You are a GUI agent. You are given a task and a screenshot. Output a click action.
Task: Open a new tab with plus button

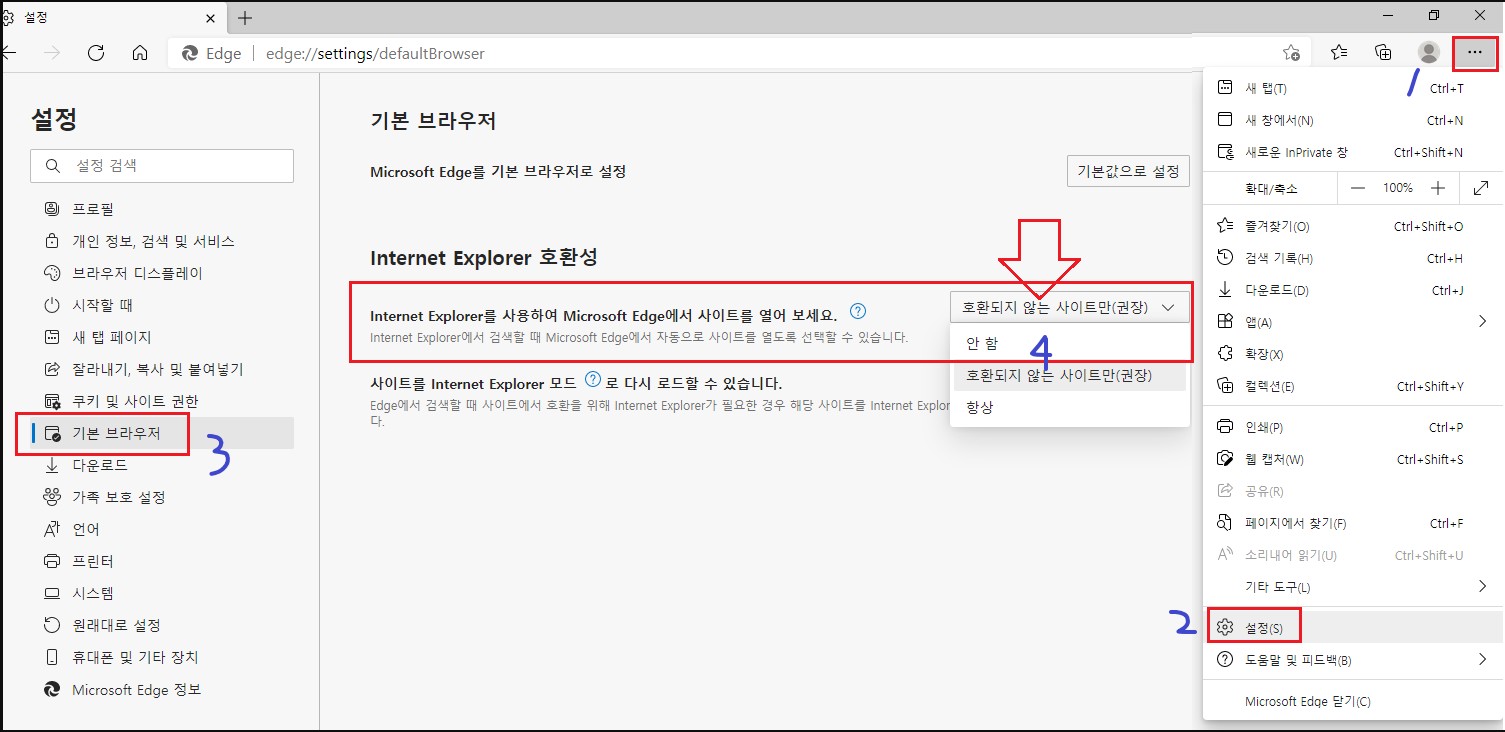pos(245,18)
